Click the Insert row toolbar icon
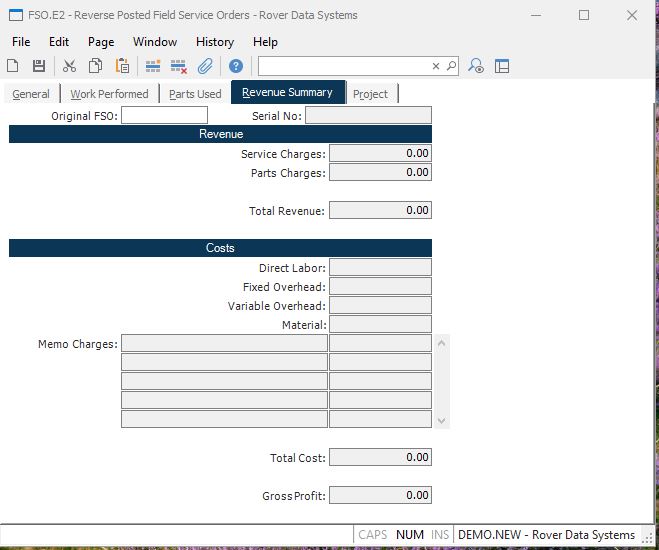This screenshot has height=550, width=659. (x=153, y=66)
